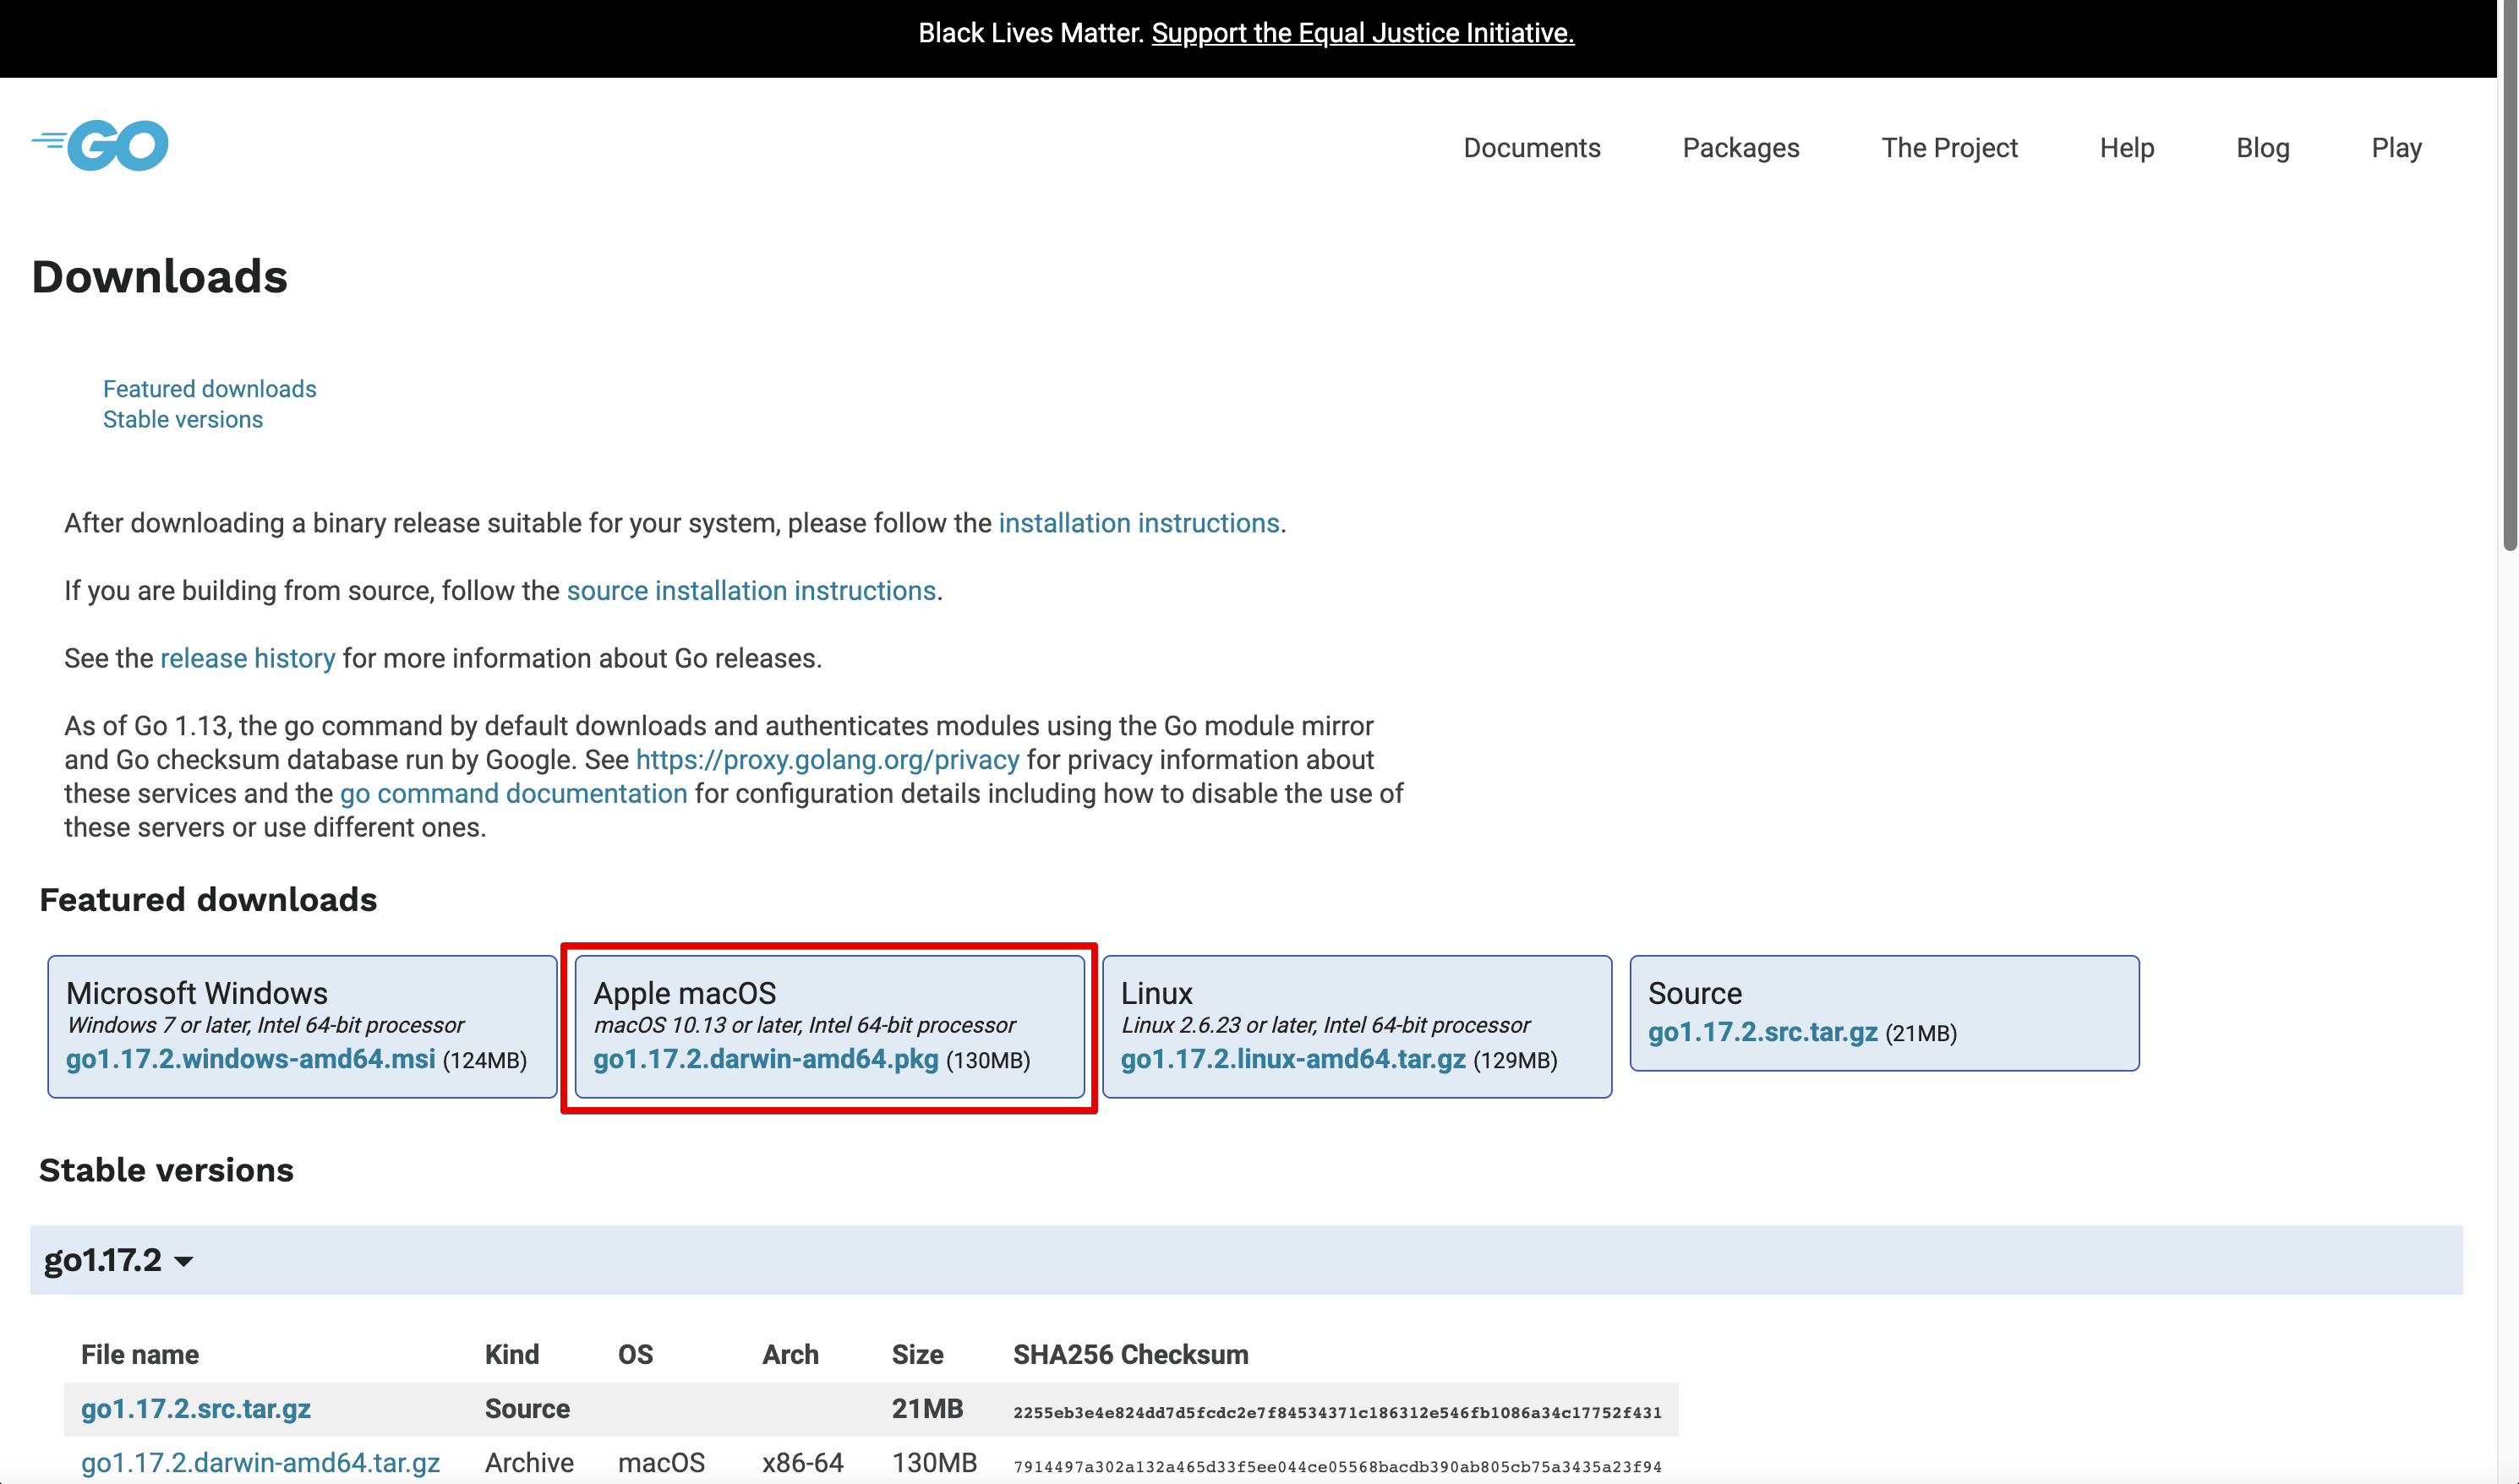Download go1.17.2.linux-amd64.tar.gz featured file
The height and width of the screenshot is (1484, 2519).
point(1292,1059)
